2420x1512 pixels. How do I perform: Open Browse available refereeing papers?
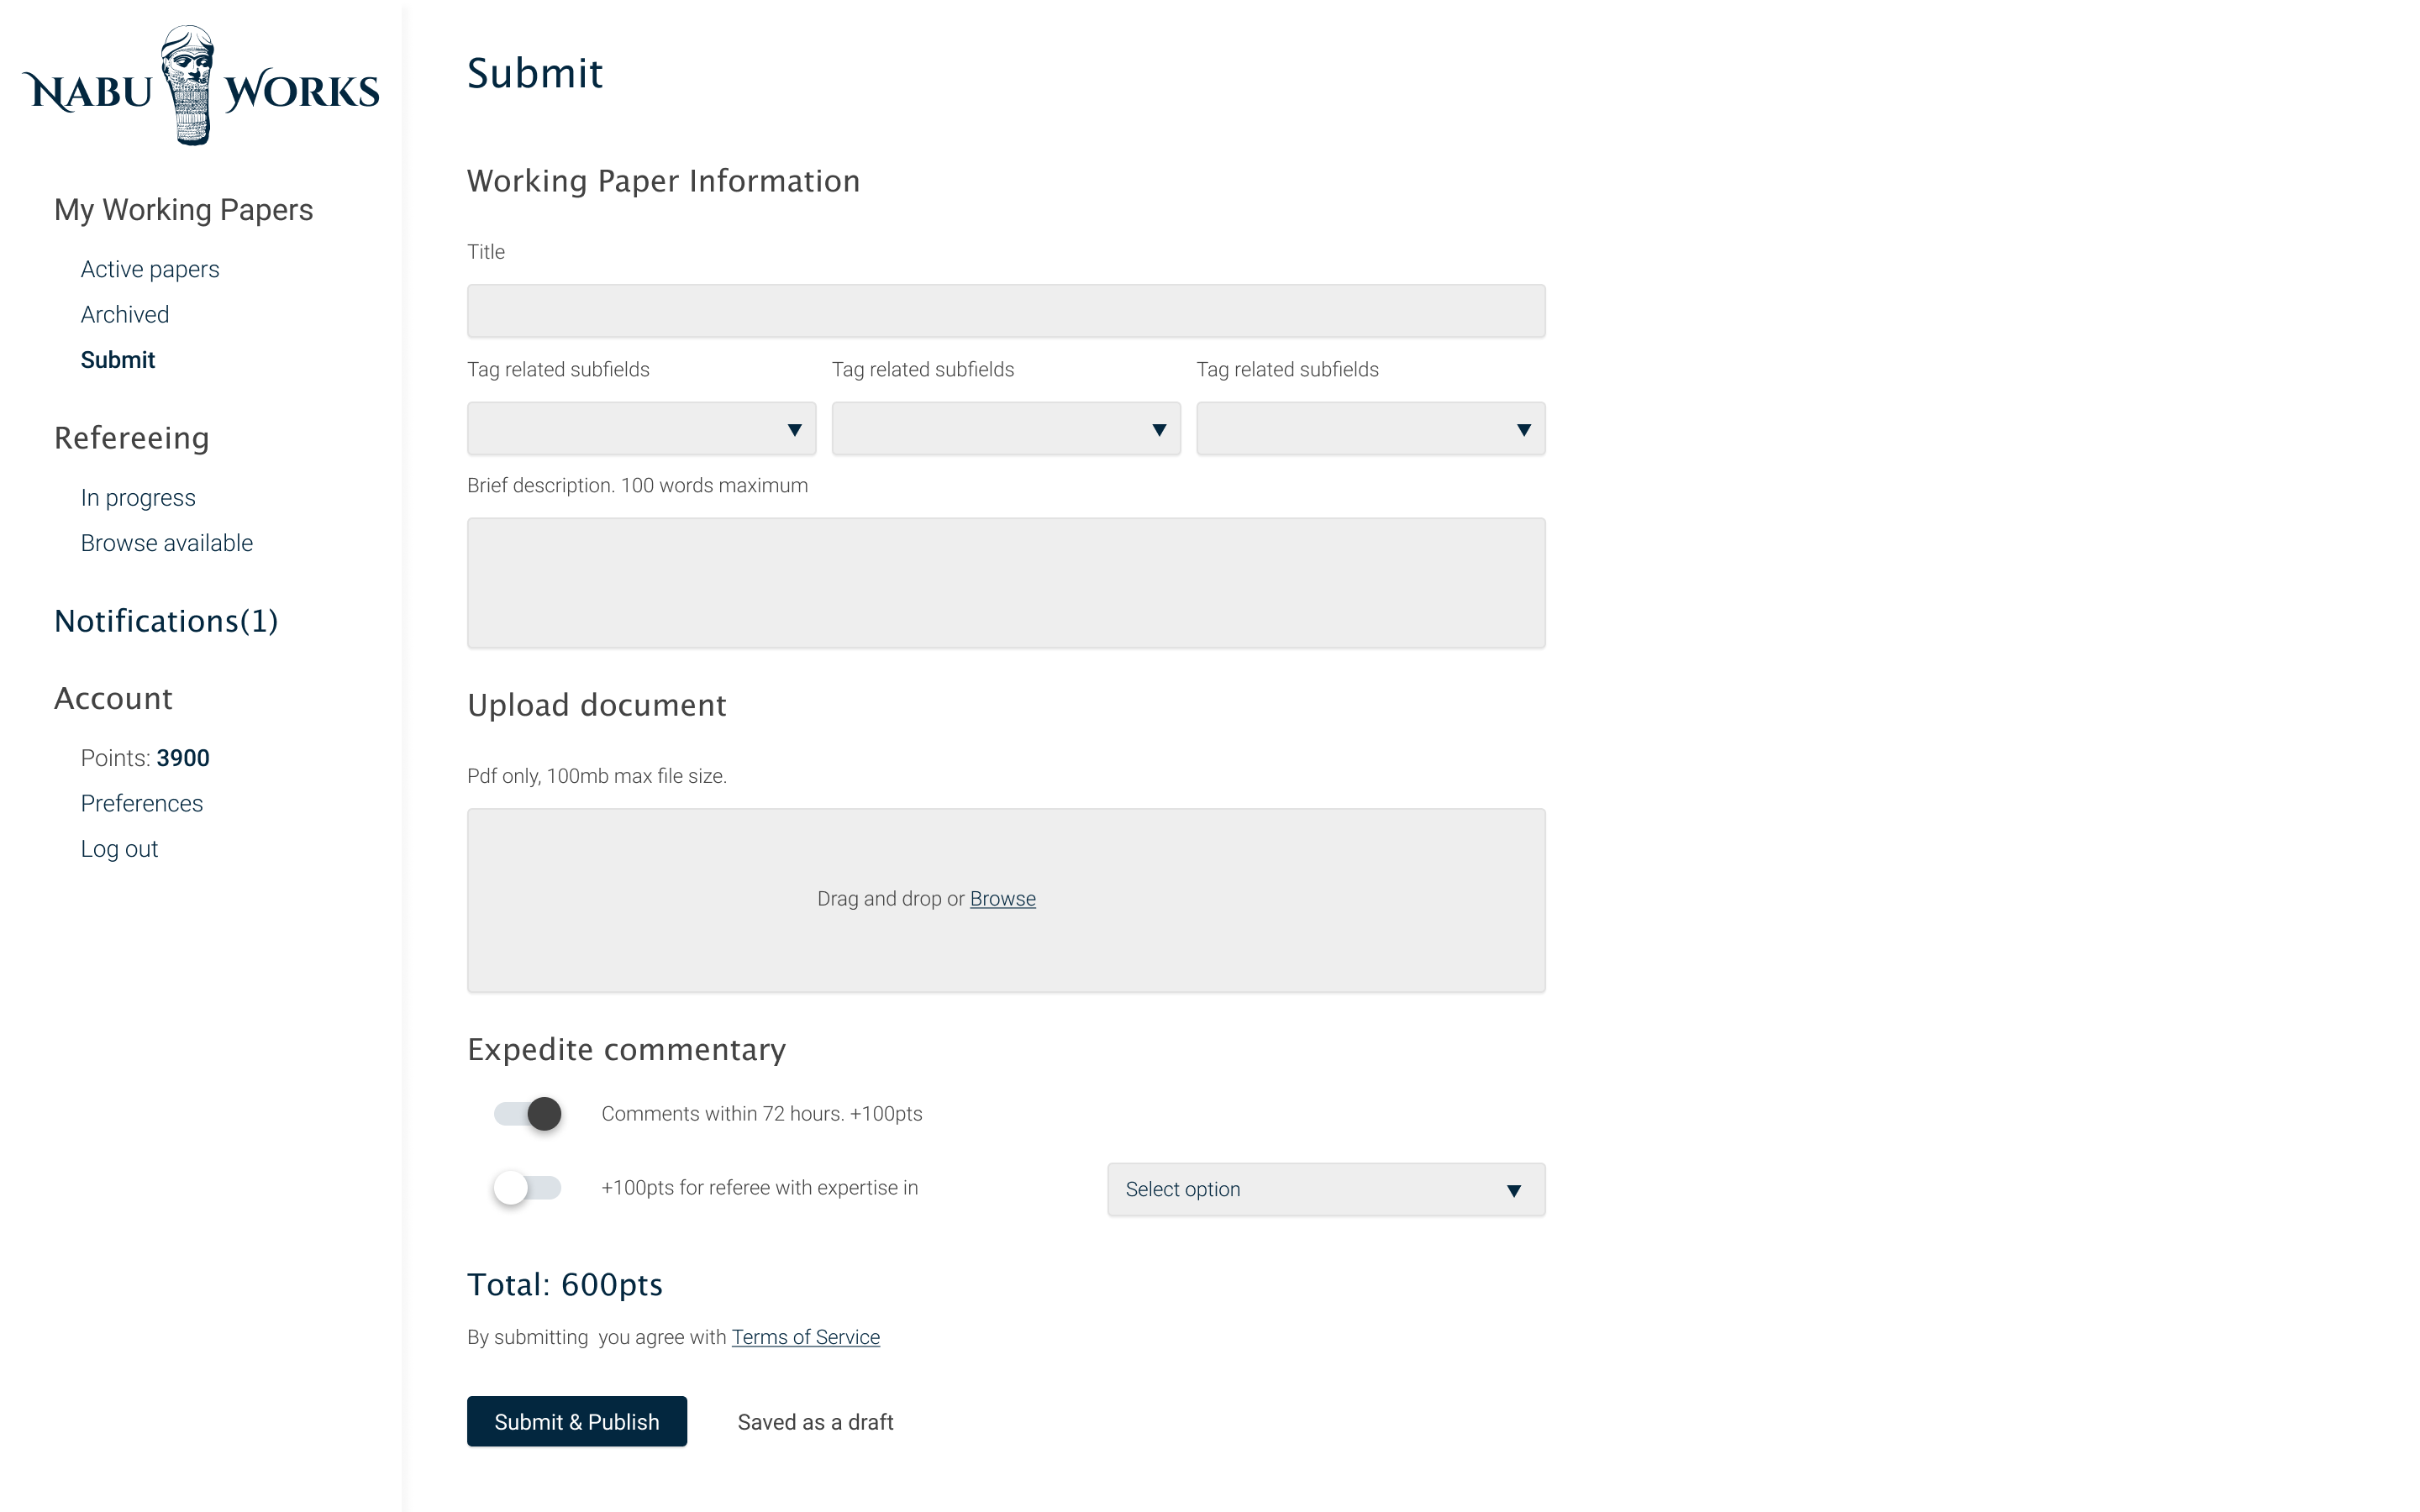coord(167,543)
